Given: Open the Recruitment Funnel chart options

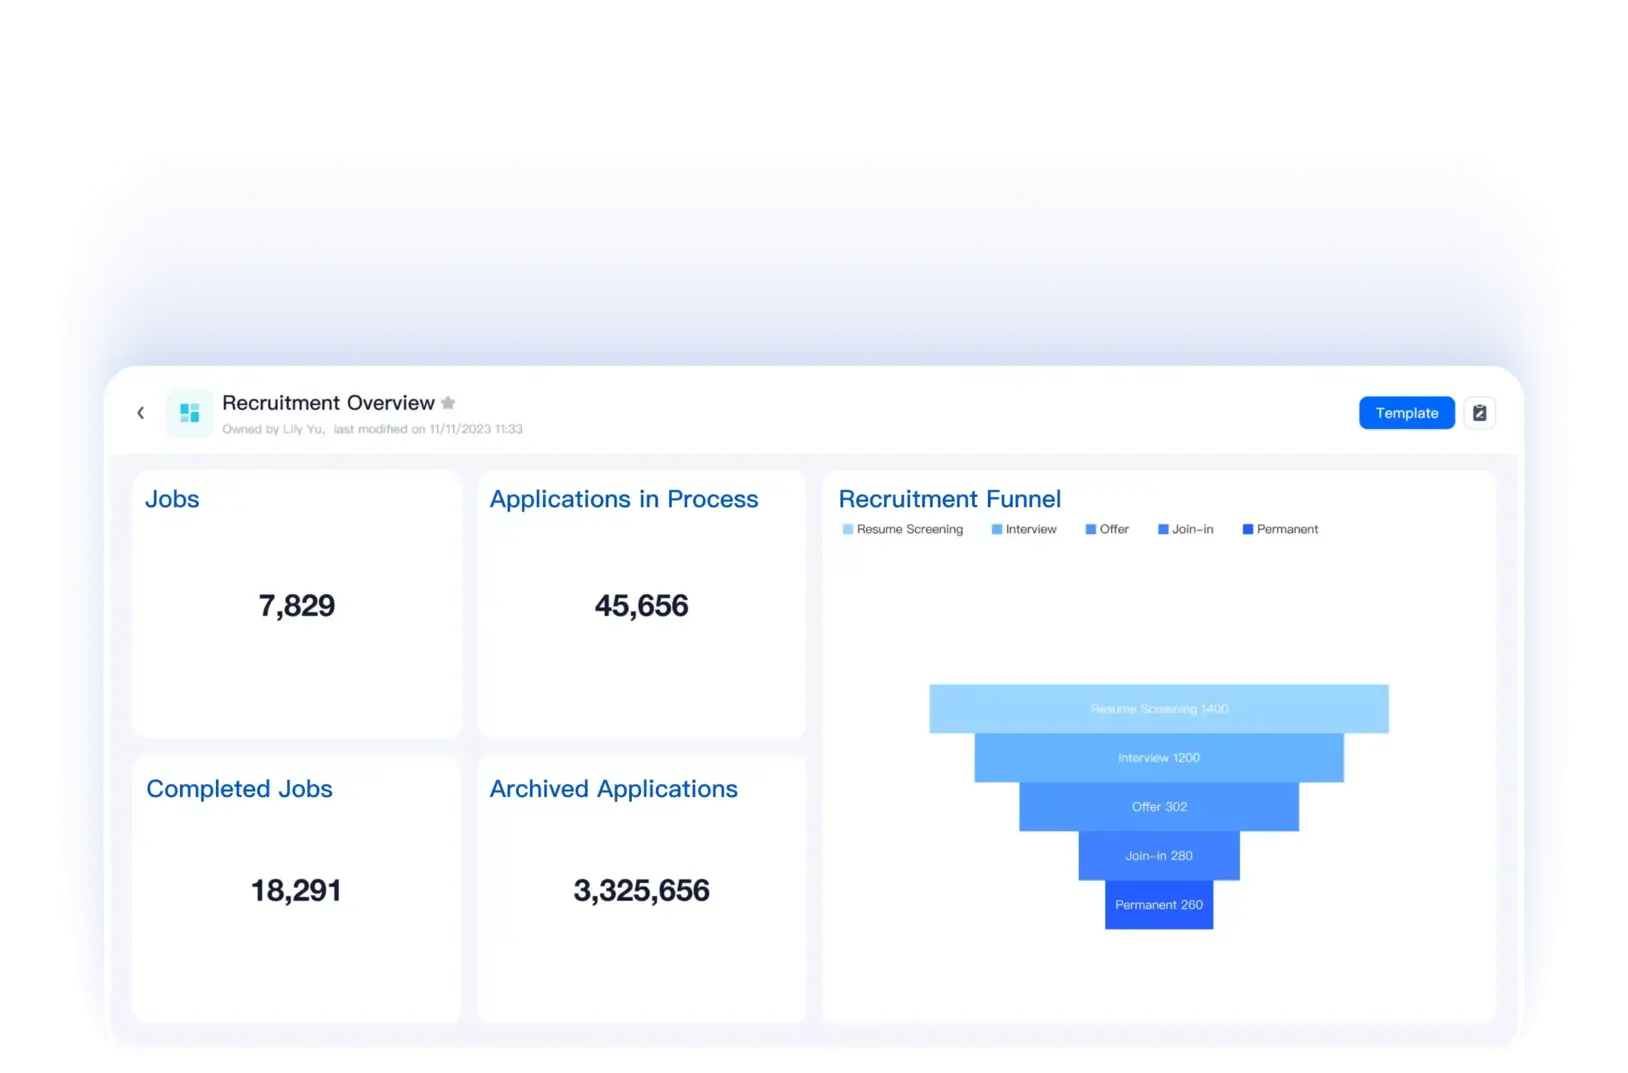Looking at the screenshot, I should coord(950,499).
